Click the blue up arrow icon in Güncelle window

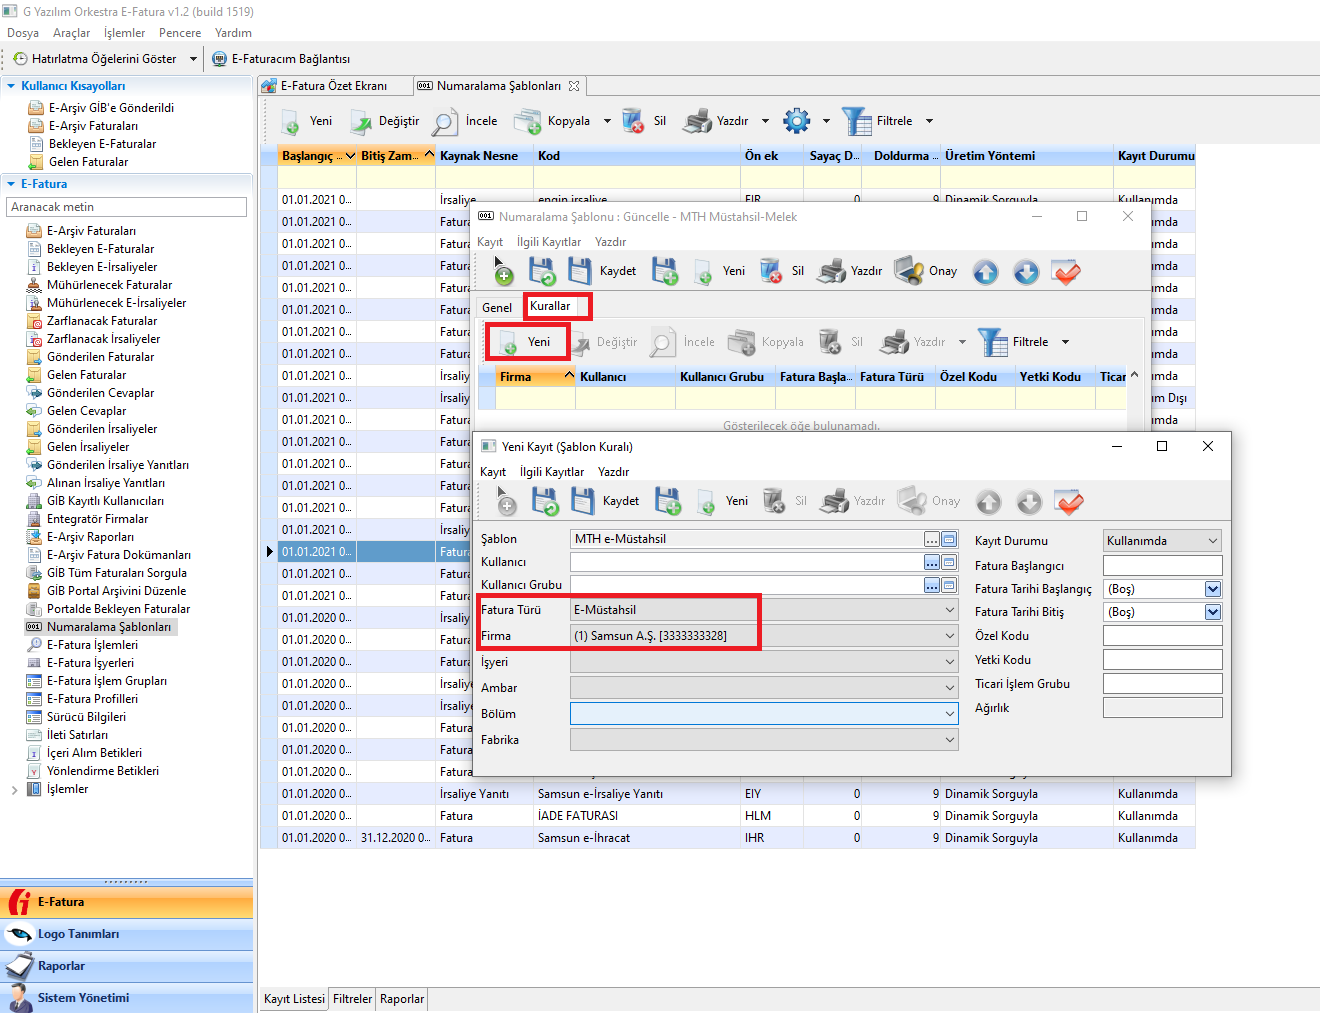[986, 272]
